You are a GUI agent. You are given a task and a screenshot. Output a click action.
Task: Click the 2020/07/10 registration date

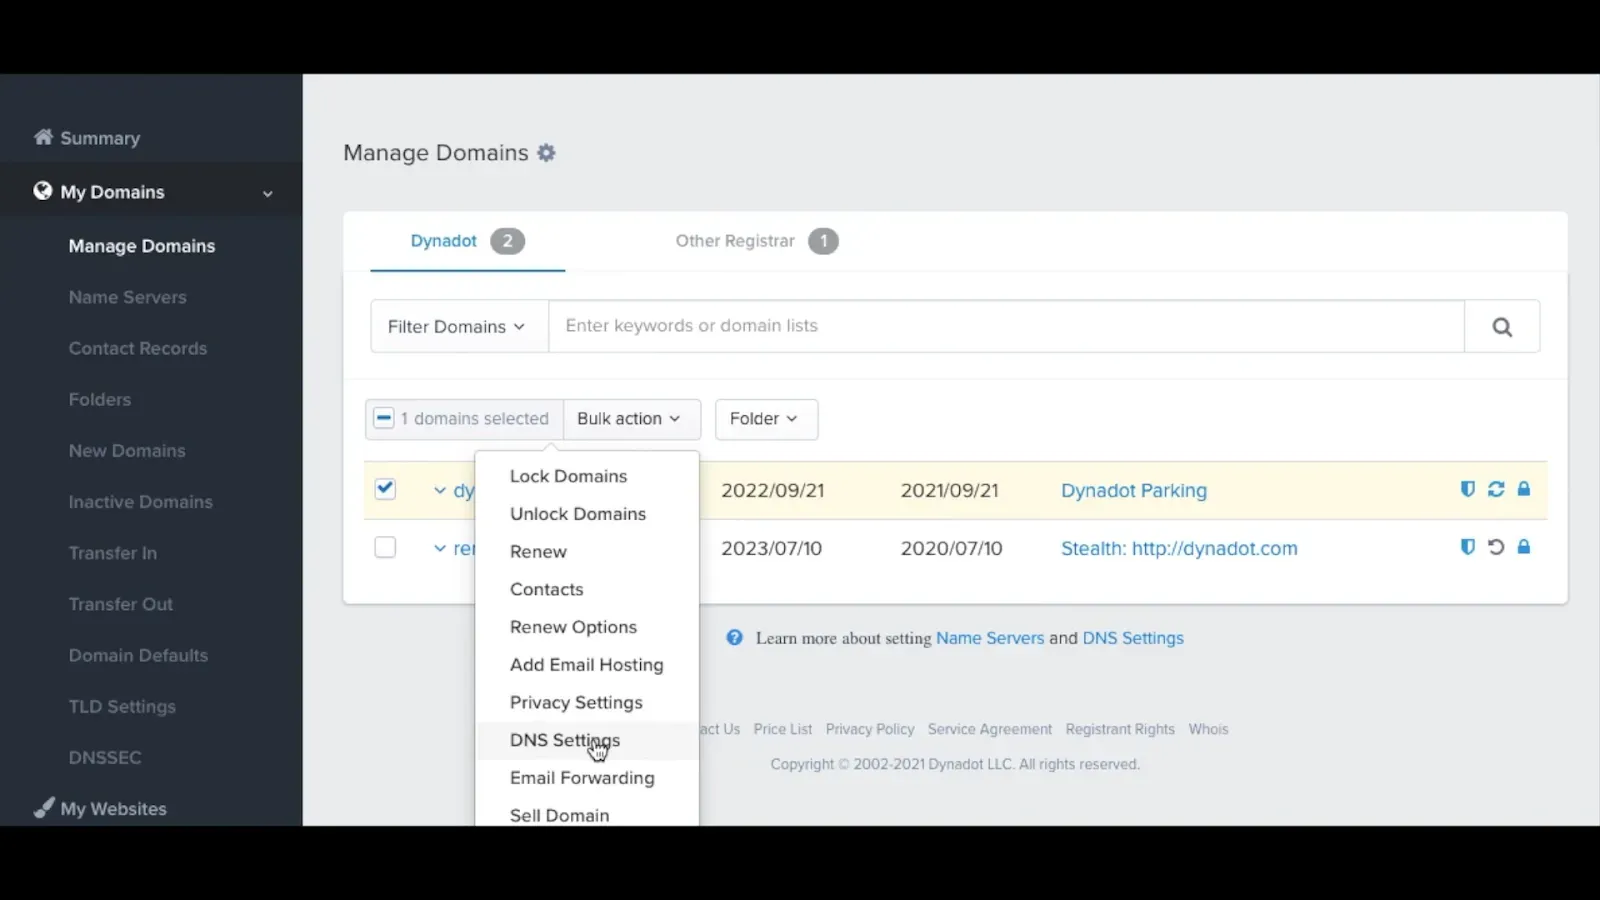point(951,548)
